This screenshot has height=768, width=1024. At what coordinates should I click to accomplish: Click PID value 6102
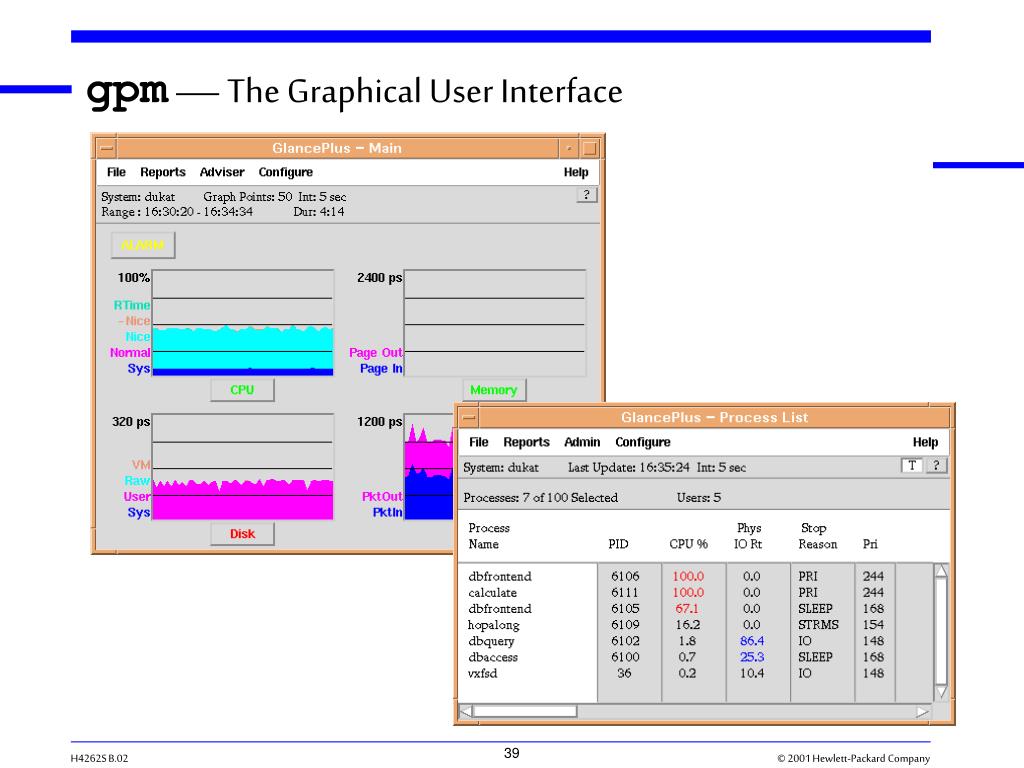(625, 641)
